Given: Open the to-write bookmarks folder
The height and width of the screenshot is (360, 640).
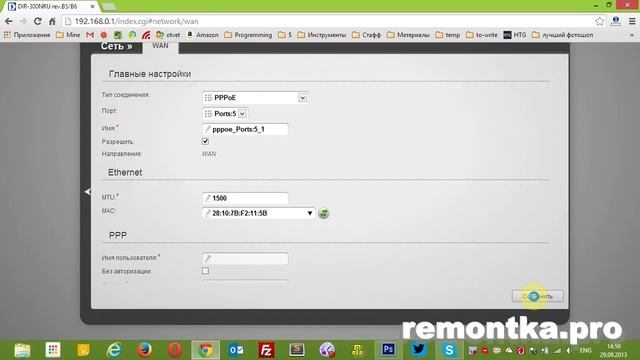Looking at the screenshot, I should [x=482, y=35].
